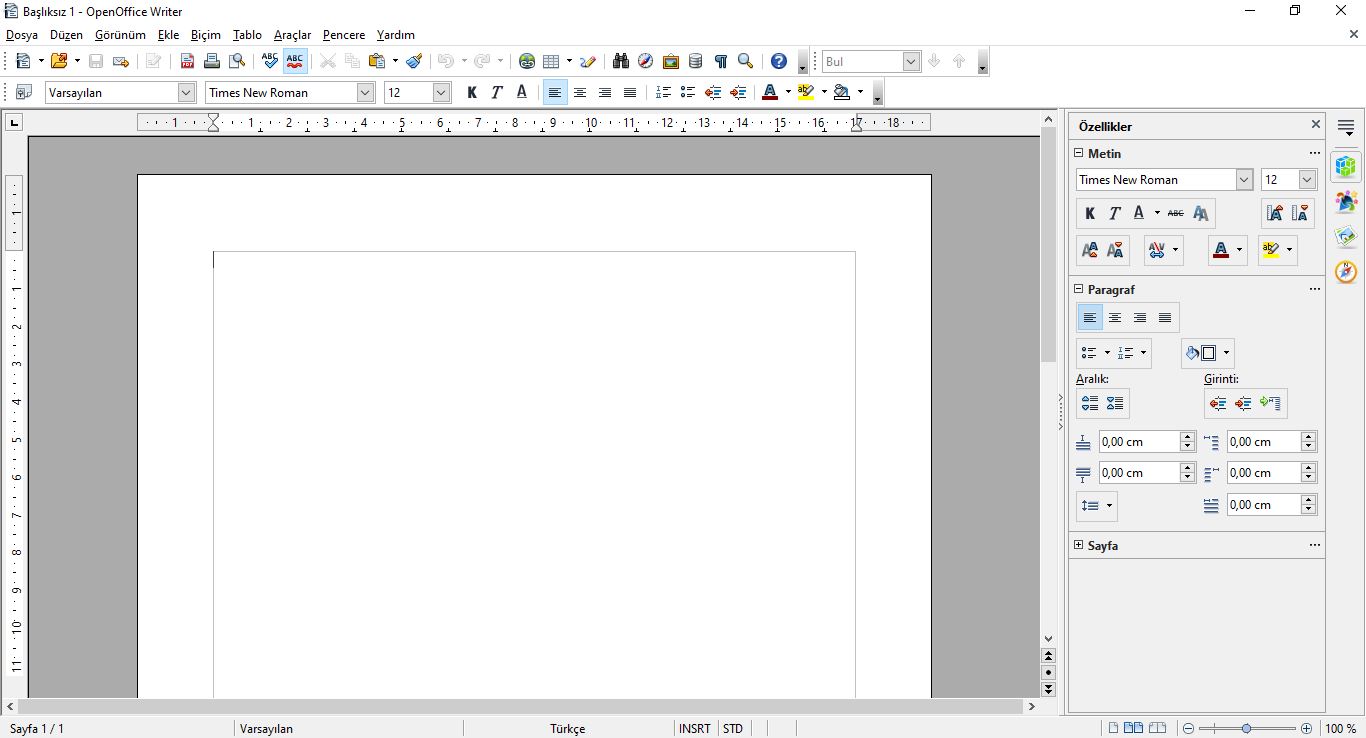This screenshot has height=738, width=1366.
Task: Open sidebar font name dropdown
Action: pos(1244,180)
